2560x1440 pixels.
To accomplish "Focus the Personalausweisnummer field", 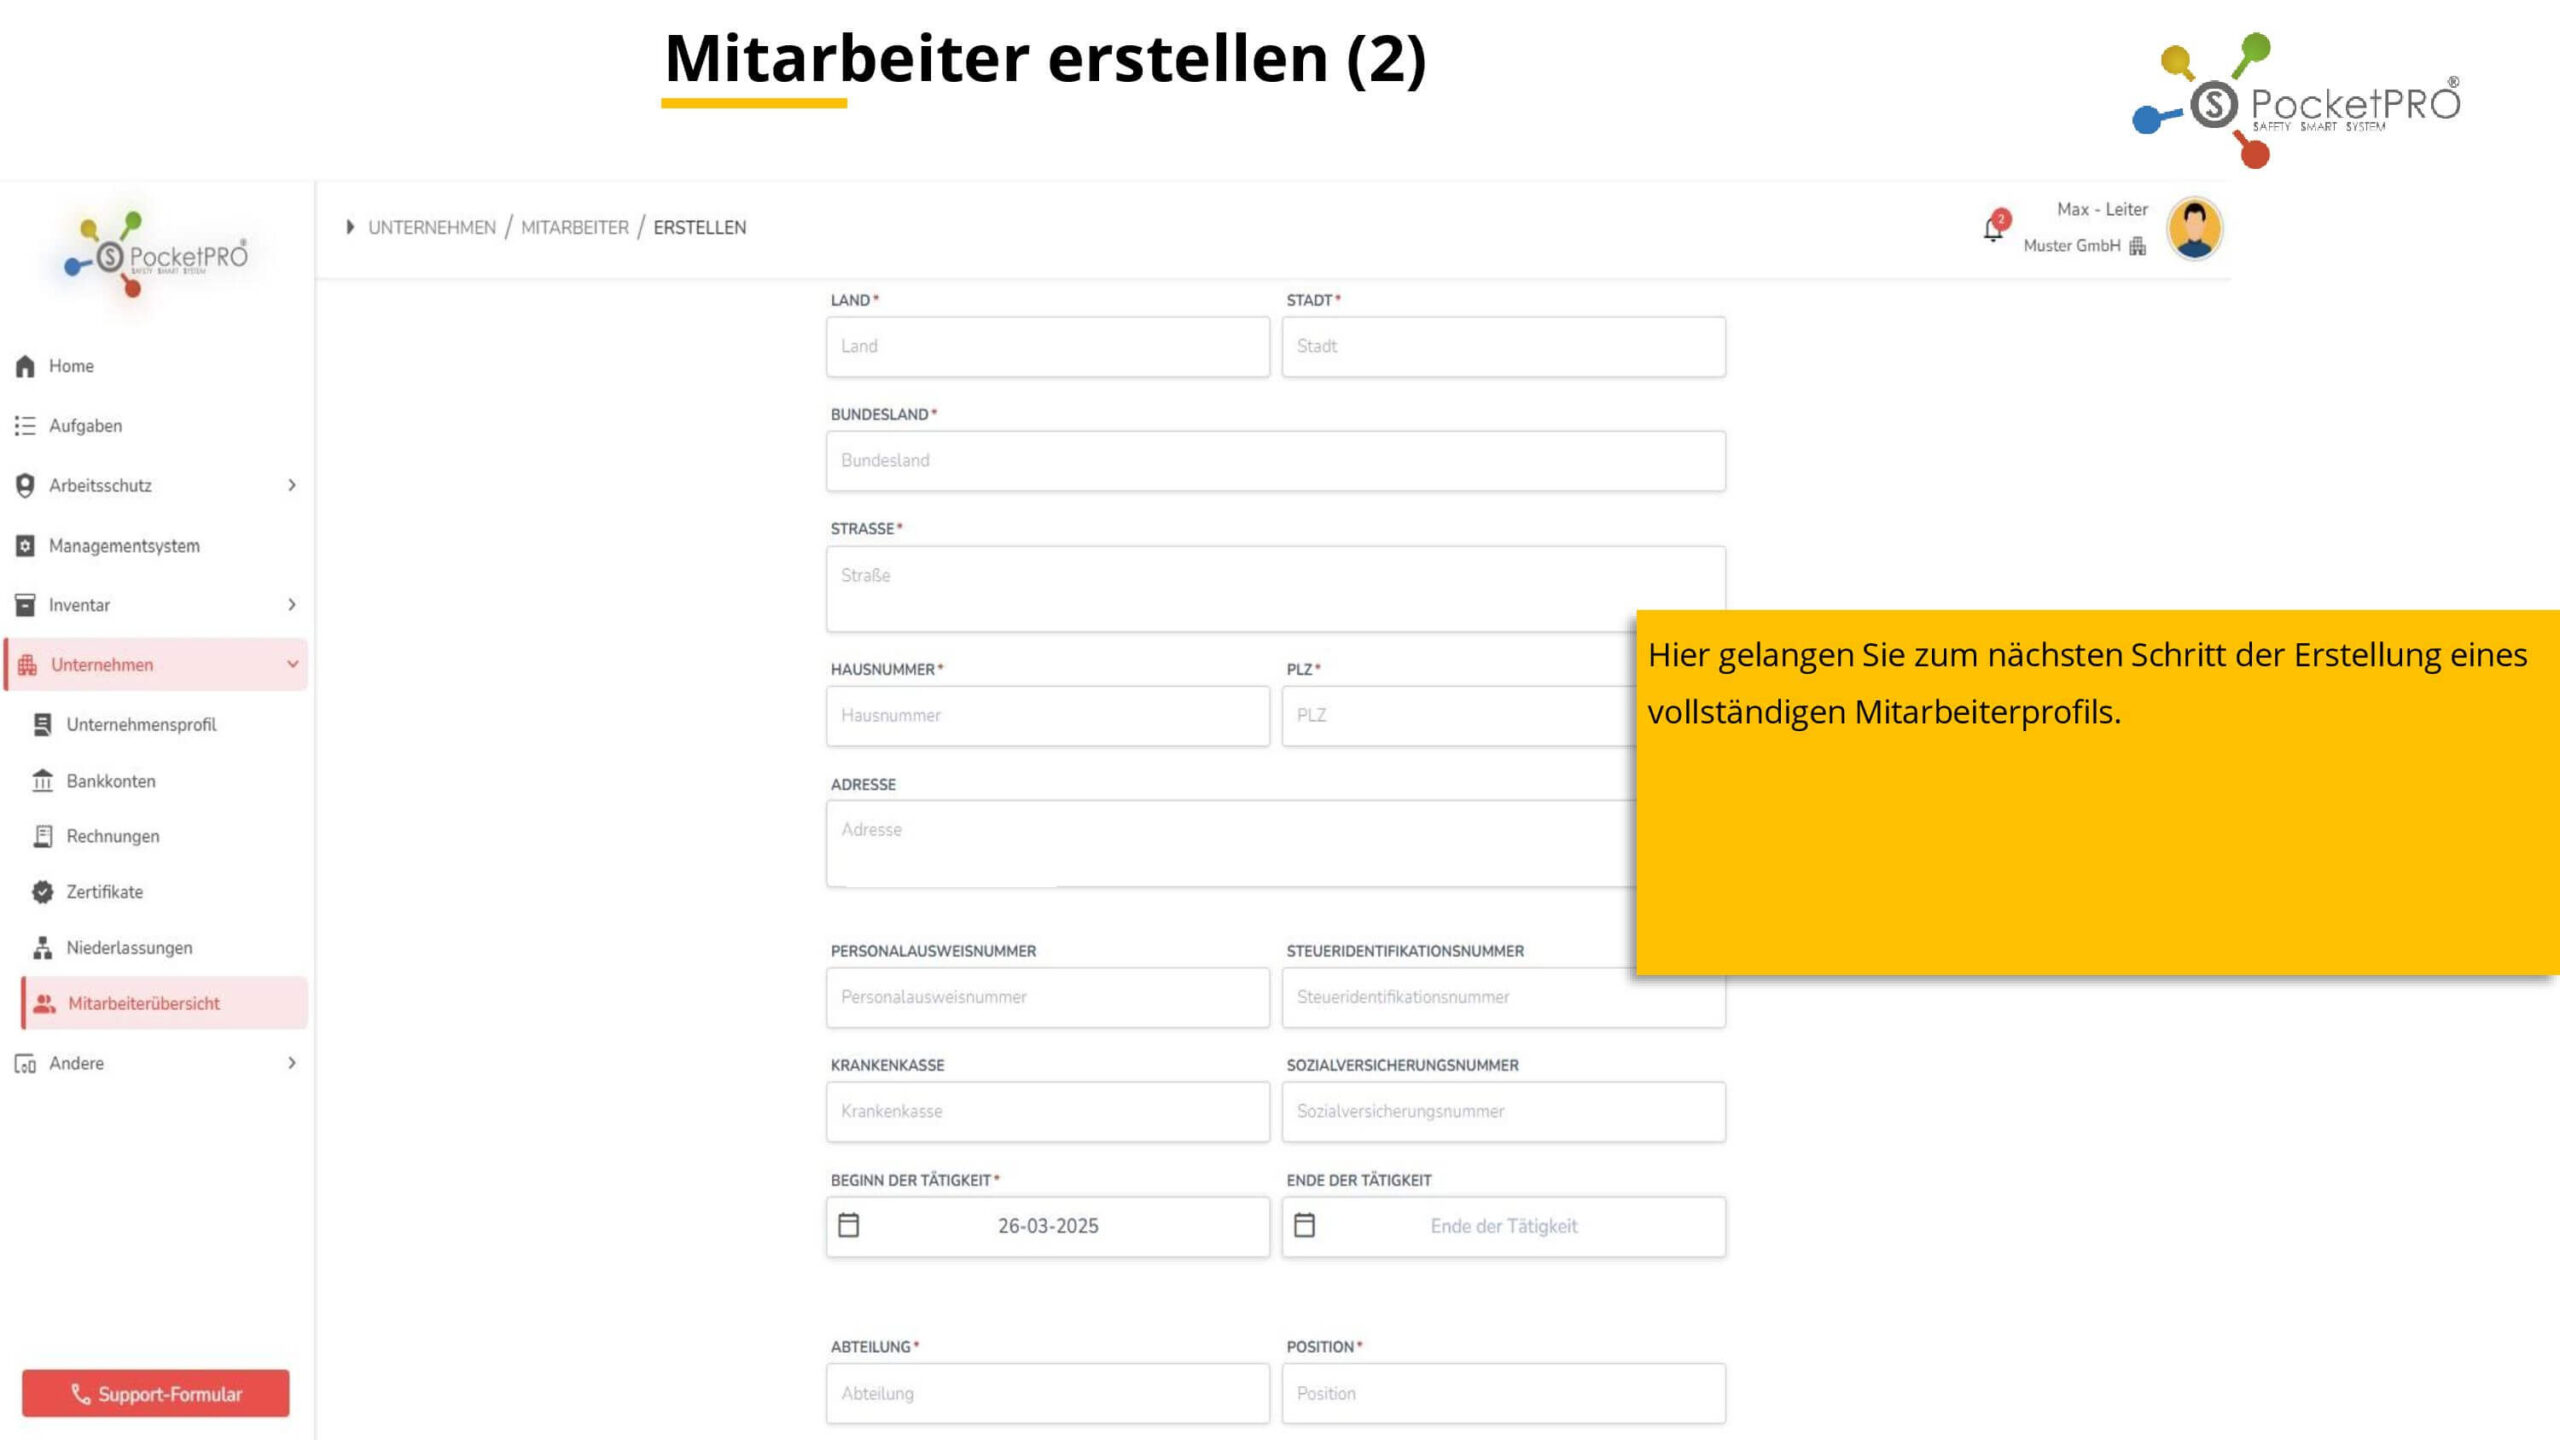I will point(1048,998).
